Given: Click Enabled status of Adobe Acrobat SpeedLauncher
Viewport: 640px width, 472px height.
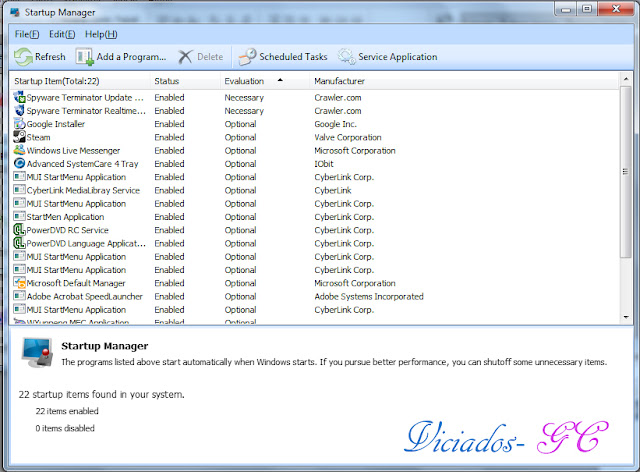Looking at the screenshot, I should point(169,296).
